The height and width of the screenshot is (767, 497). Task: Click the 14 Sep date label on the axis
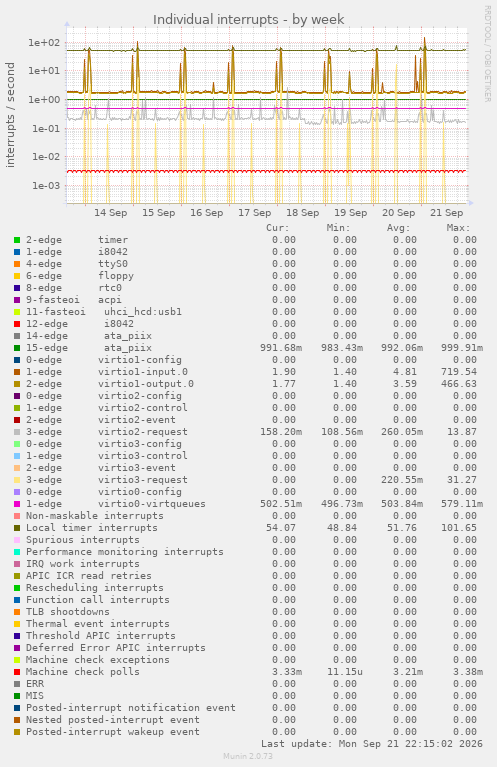coord(111,213)
